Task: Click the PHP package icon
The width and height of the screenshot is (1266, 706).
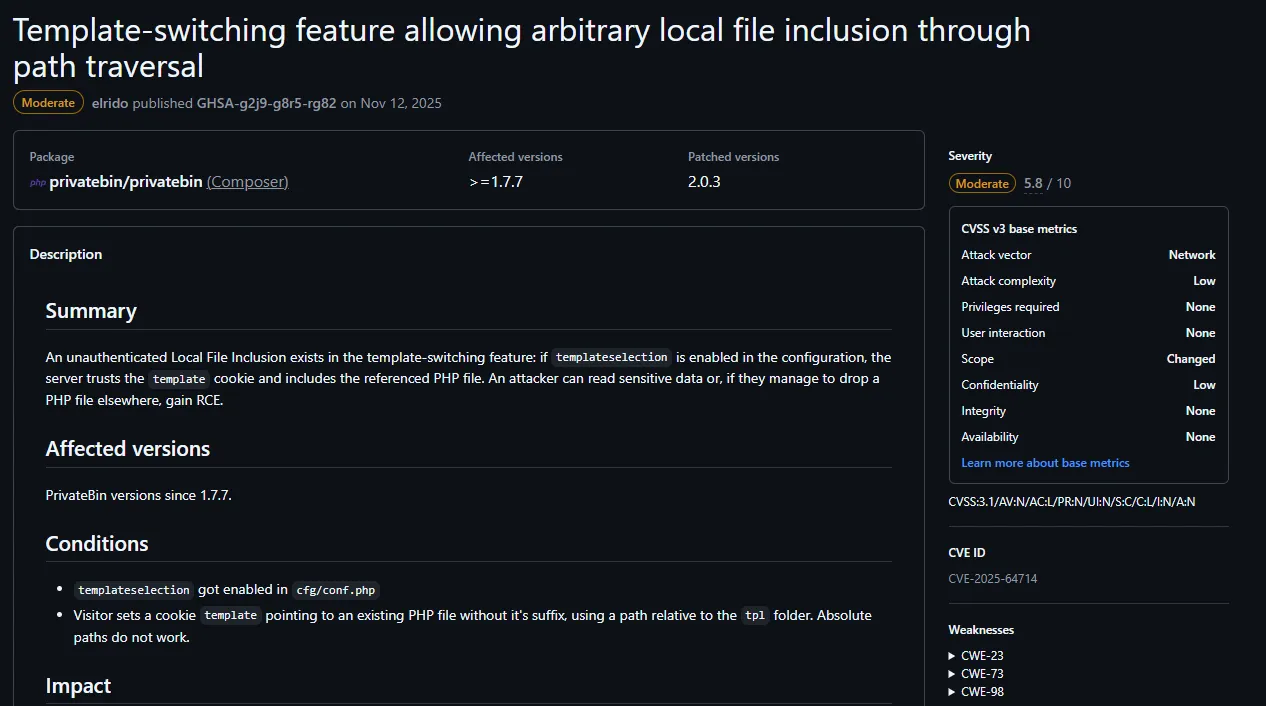Action: pyautogui.click(x=37, y=182)
